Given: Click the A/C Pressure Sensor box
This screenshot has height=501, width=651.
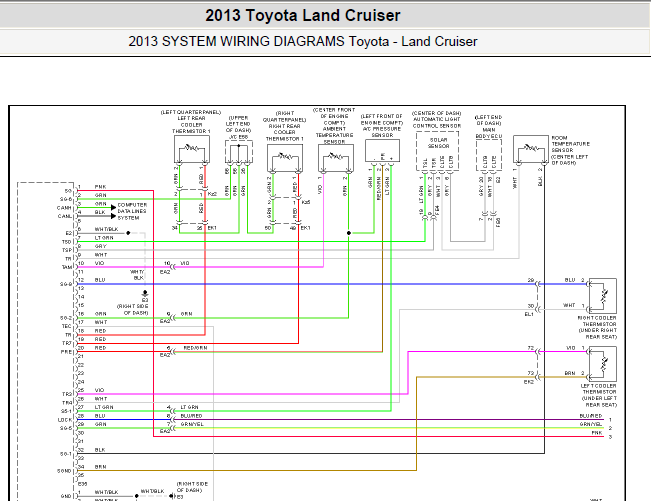Looking at the screenshot, I should [380, 150].
